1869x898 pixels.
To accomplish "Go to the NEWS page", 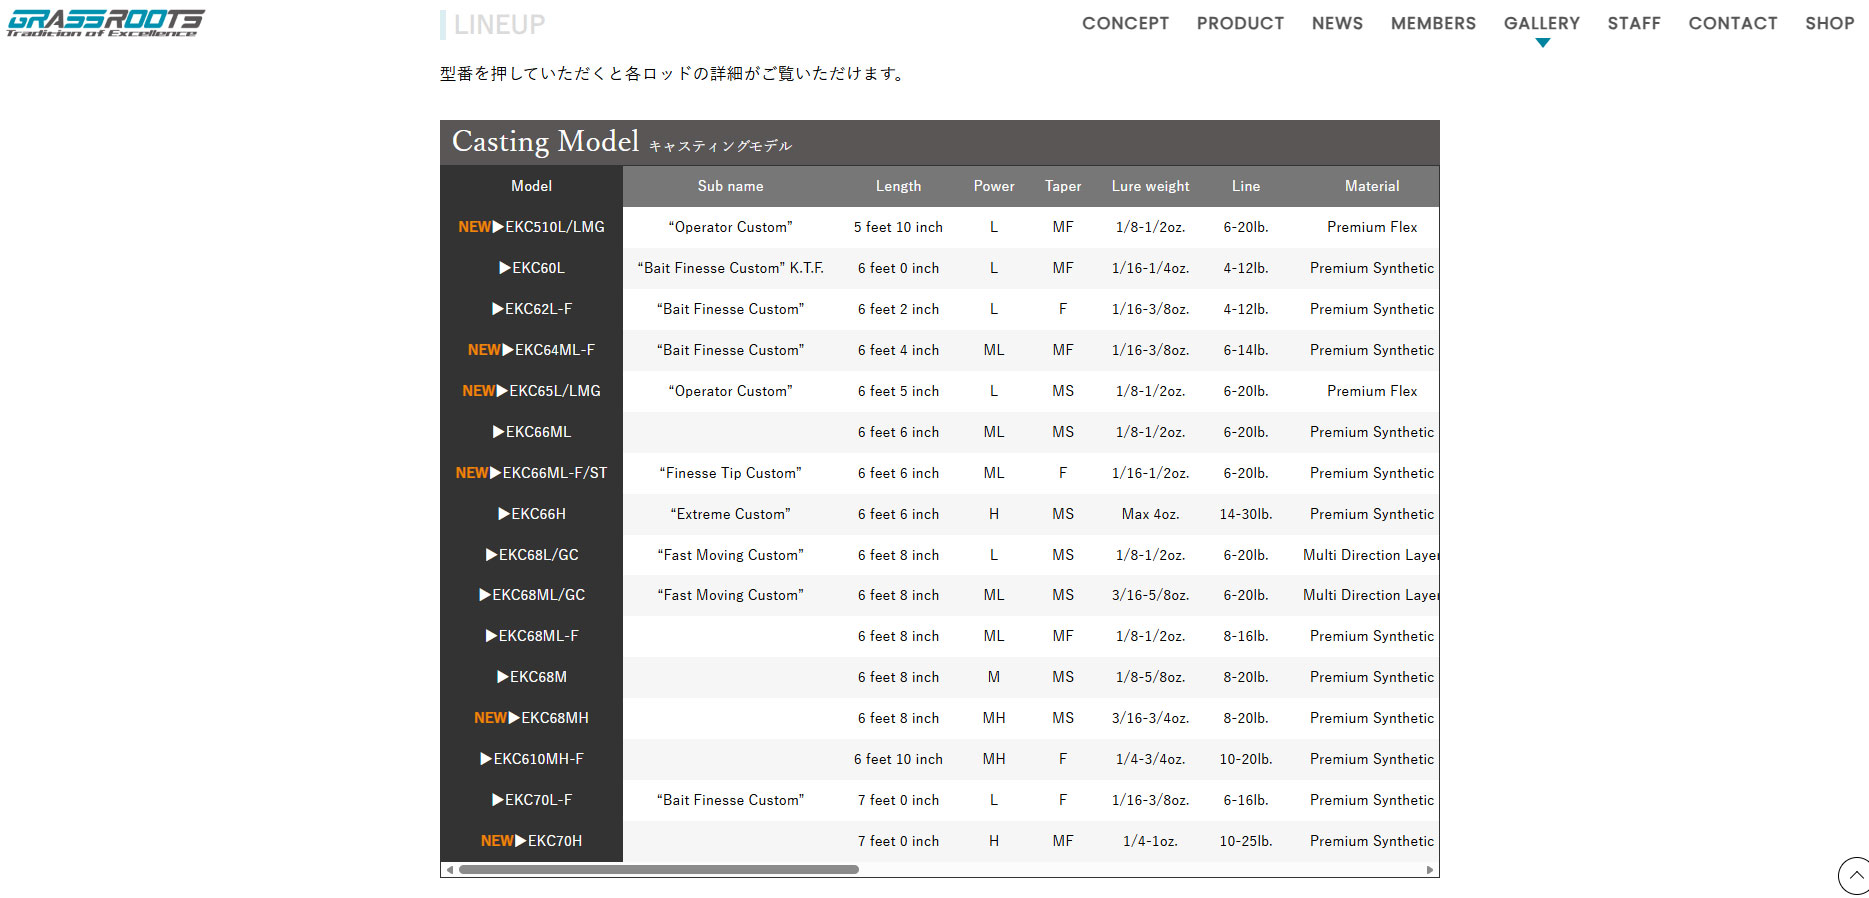I will 1337,23.
